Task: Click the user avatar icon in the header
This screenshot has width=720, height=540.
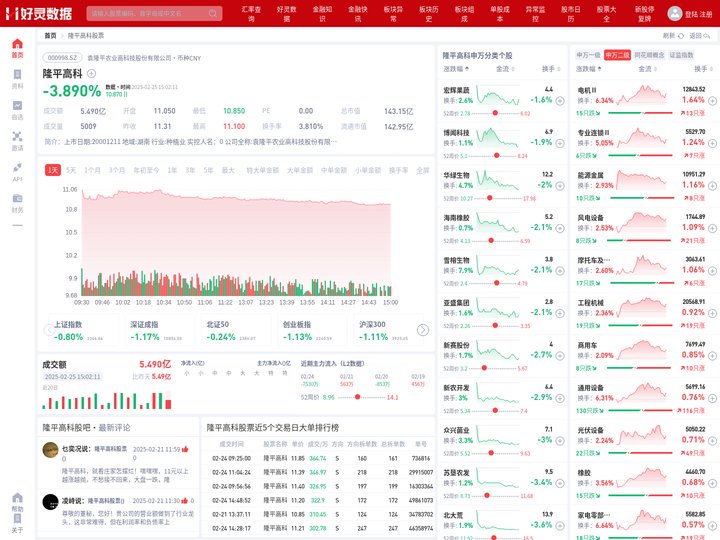Action: coord(675,13)
